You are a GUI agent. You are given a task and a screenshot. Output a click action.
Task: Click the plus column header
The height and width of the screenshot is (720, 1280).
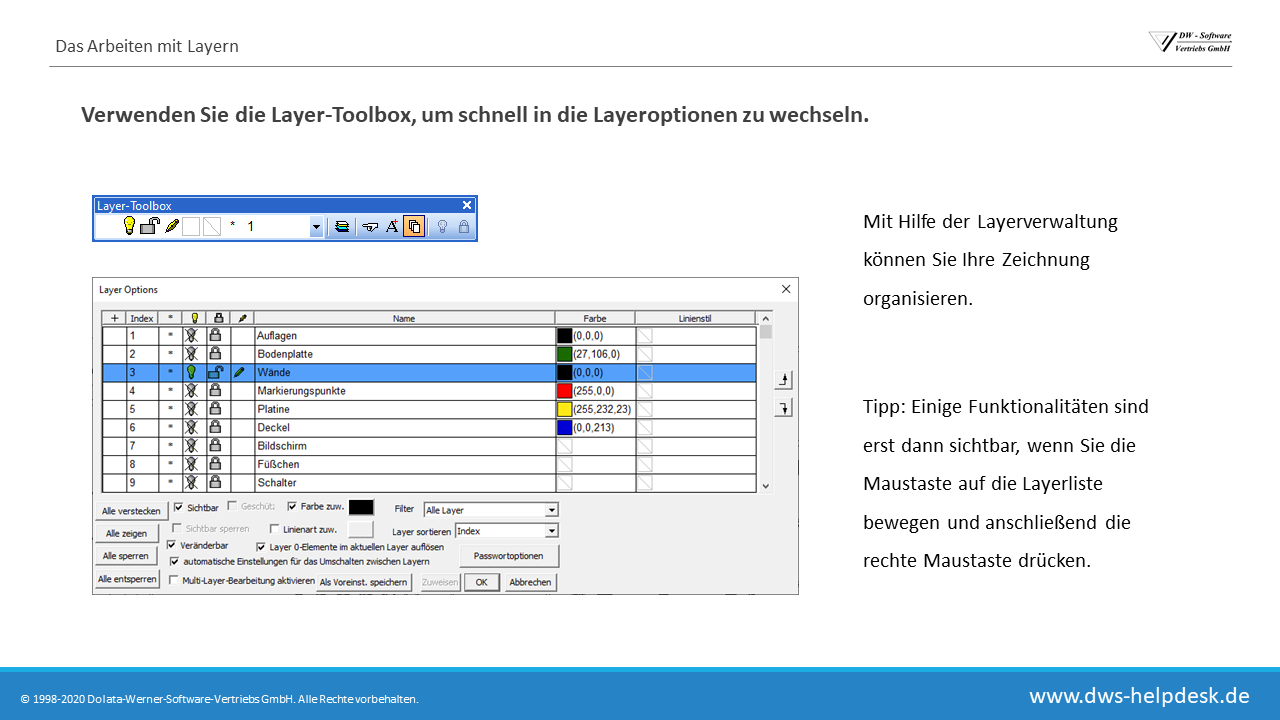pos(114,318)
